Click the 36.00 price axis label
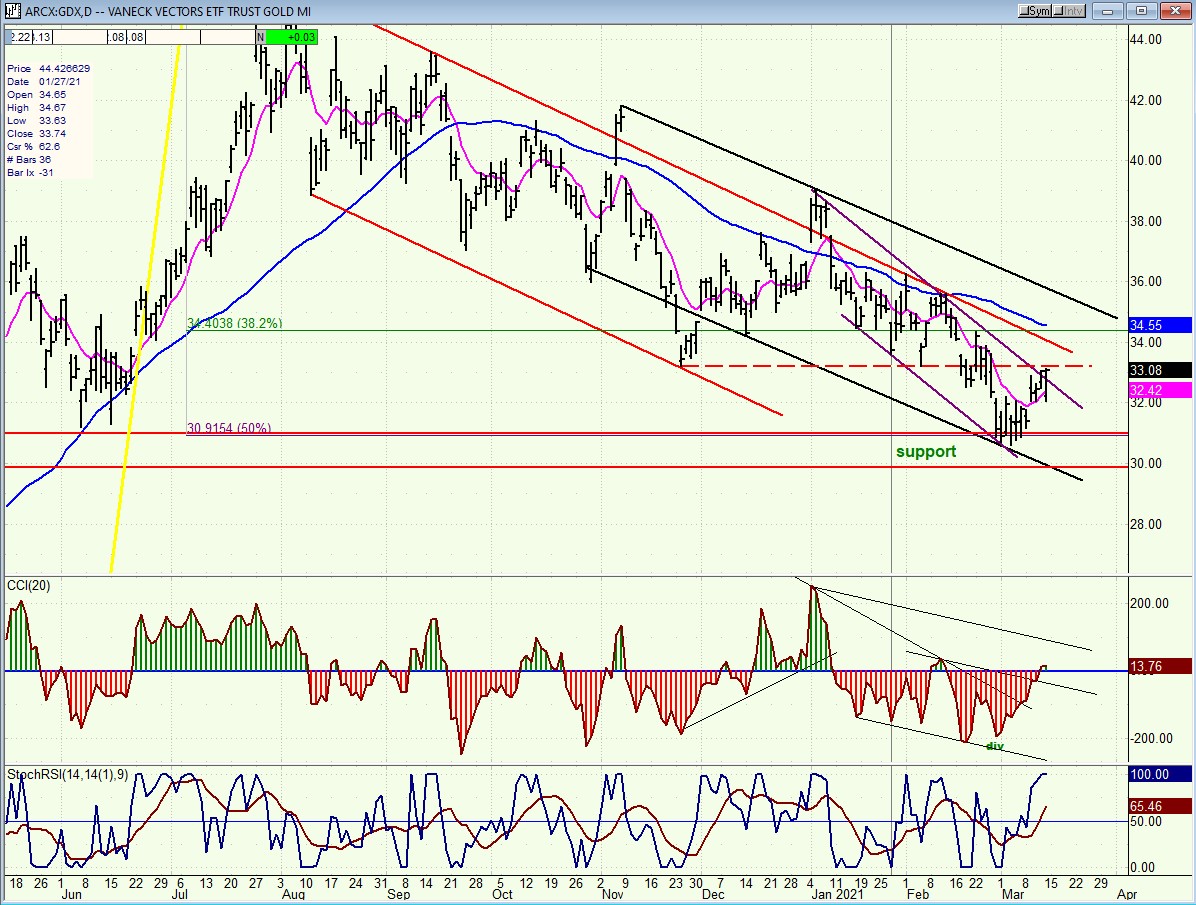This screenshot has width=1196, height=905. click(x=1147, y=282)
